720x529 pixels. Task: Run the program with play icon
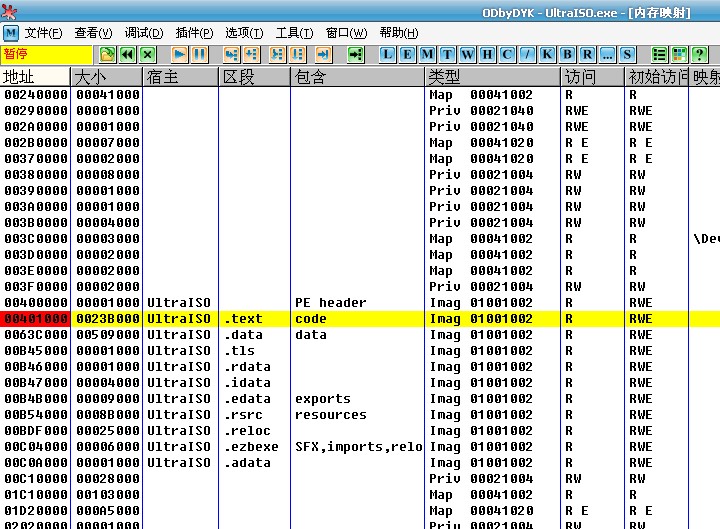pyautogui.click(x=180, y=55)
